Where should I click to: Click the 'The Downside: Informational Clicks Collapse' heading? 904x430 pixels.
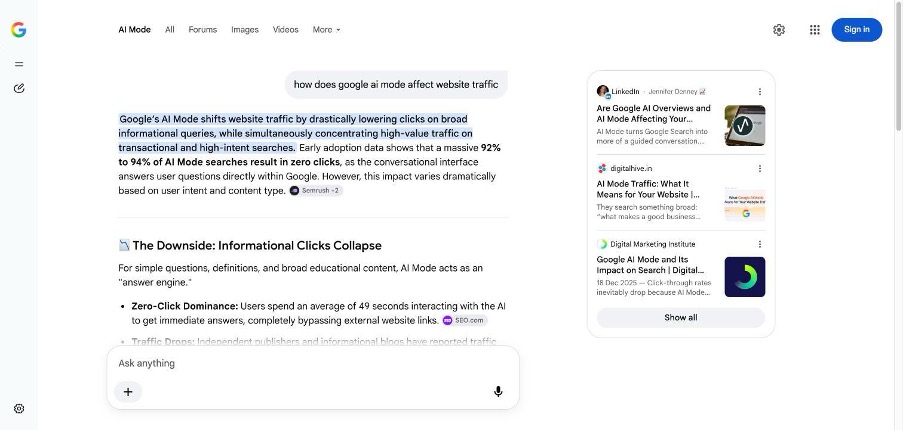click(257, 246)
